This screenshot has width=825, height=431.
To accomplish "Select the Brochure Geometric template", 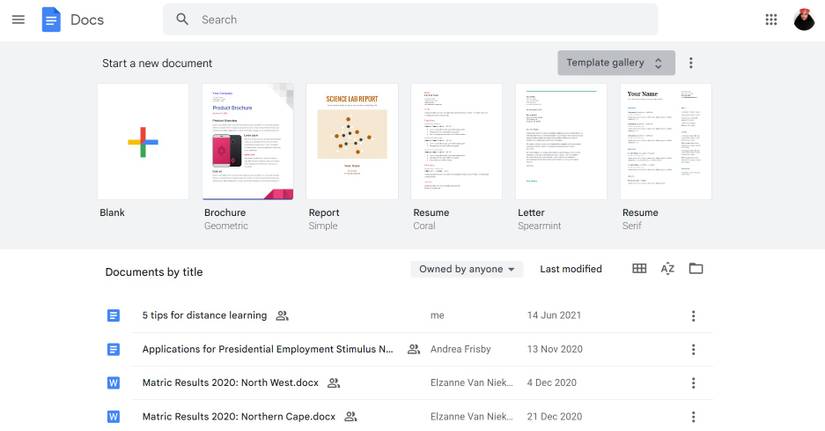I will point(247,142).
